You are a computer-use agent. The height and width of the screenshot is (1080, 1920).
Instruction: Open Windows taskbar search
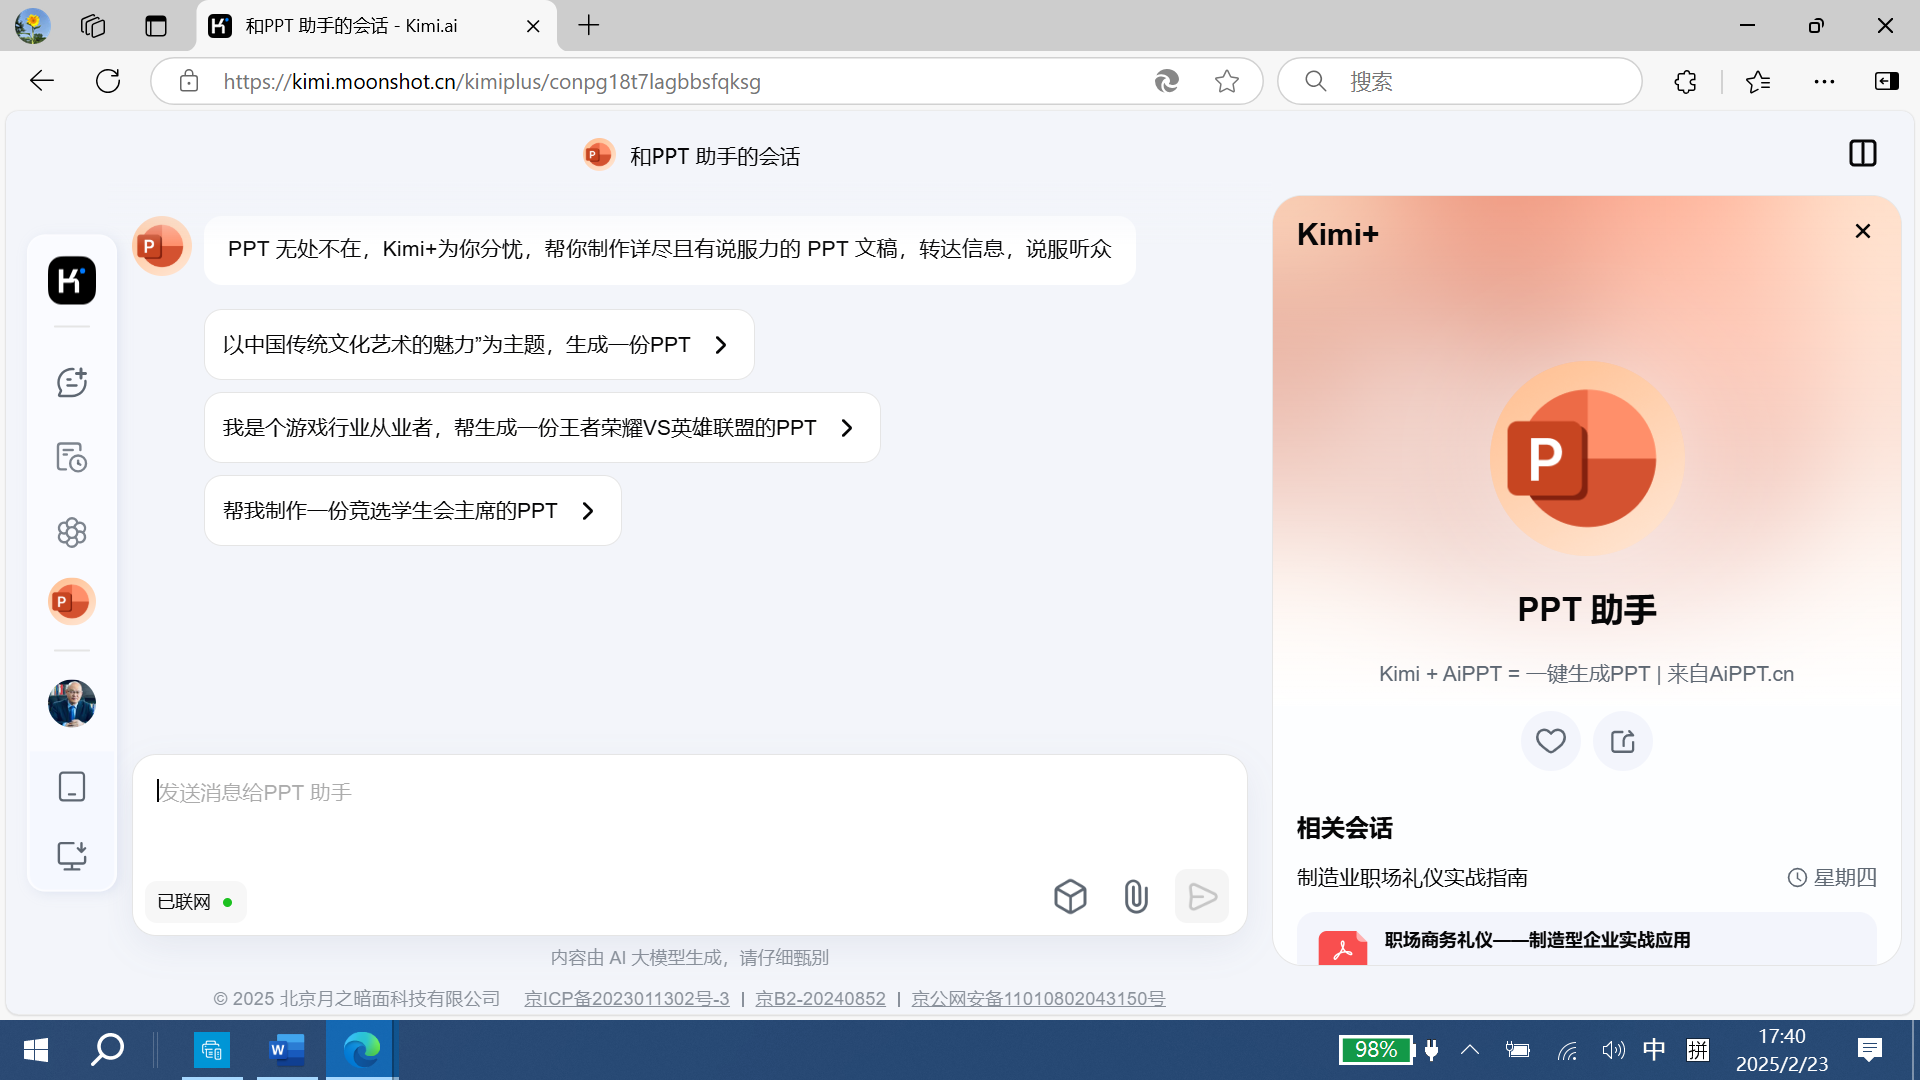[x=107, y=1050]
